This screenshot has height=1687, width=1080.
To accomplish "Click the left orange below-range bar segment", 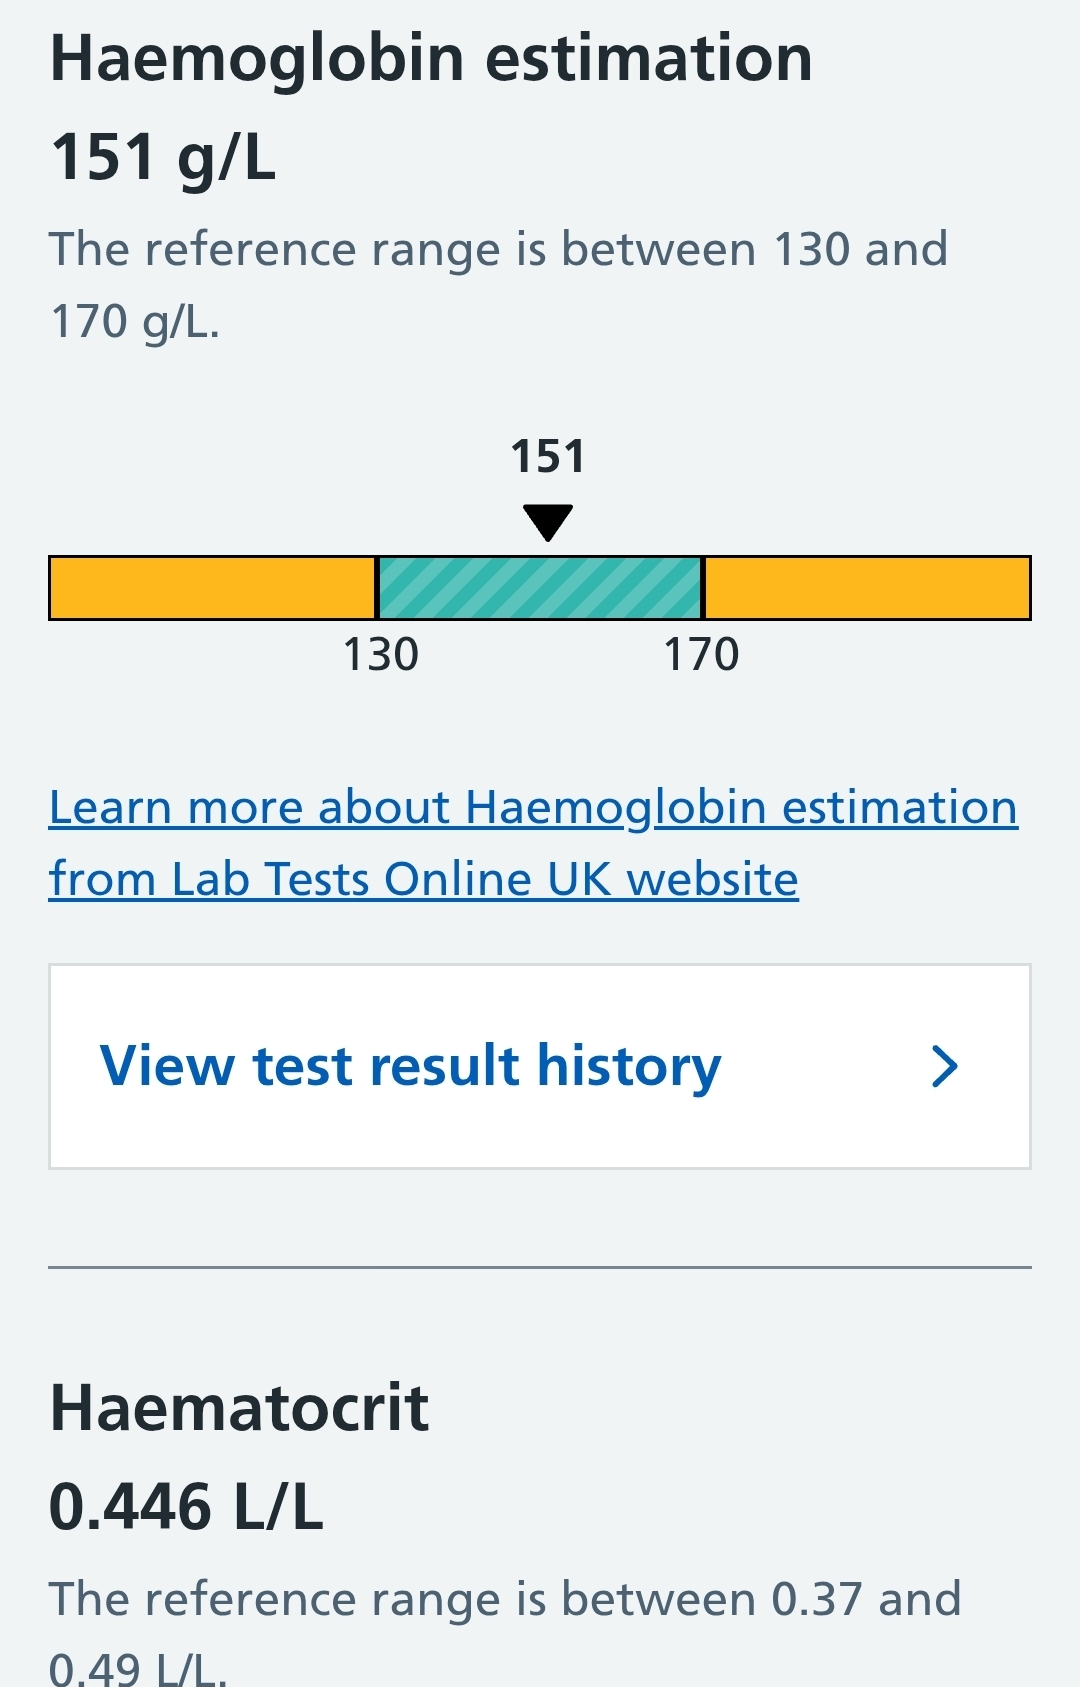I will point(213,588).
